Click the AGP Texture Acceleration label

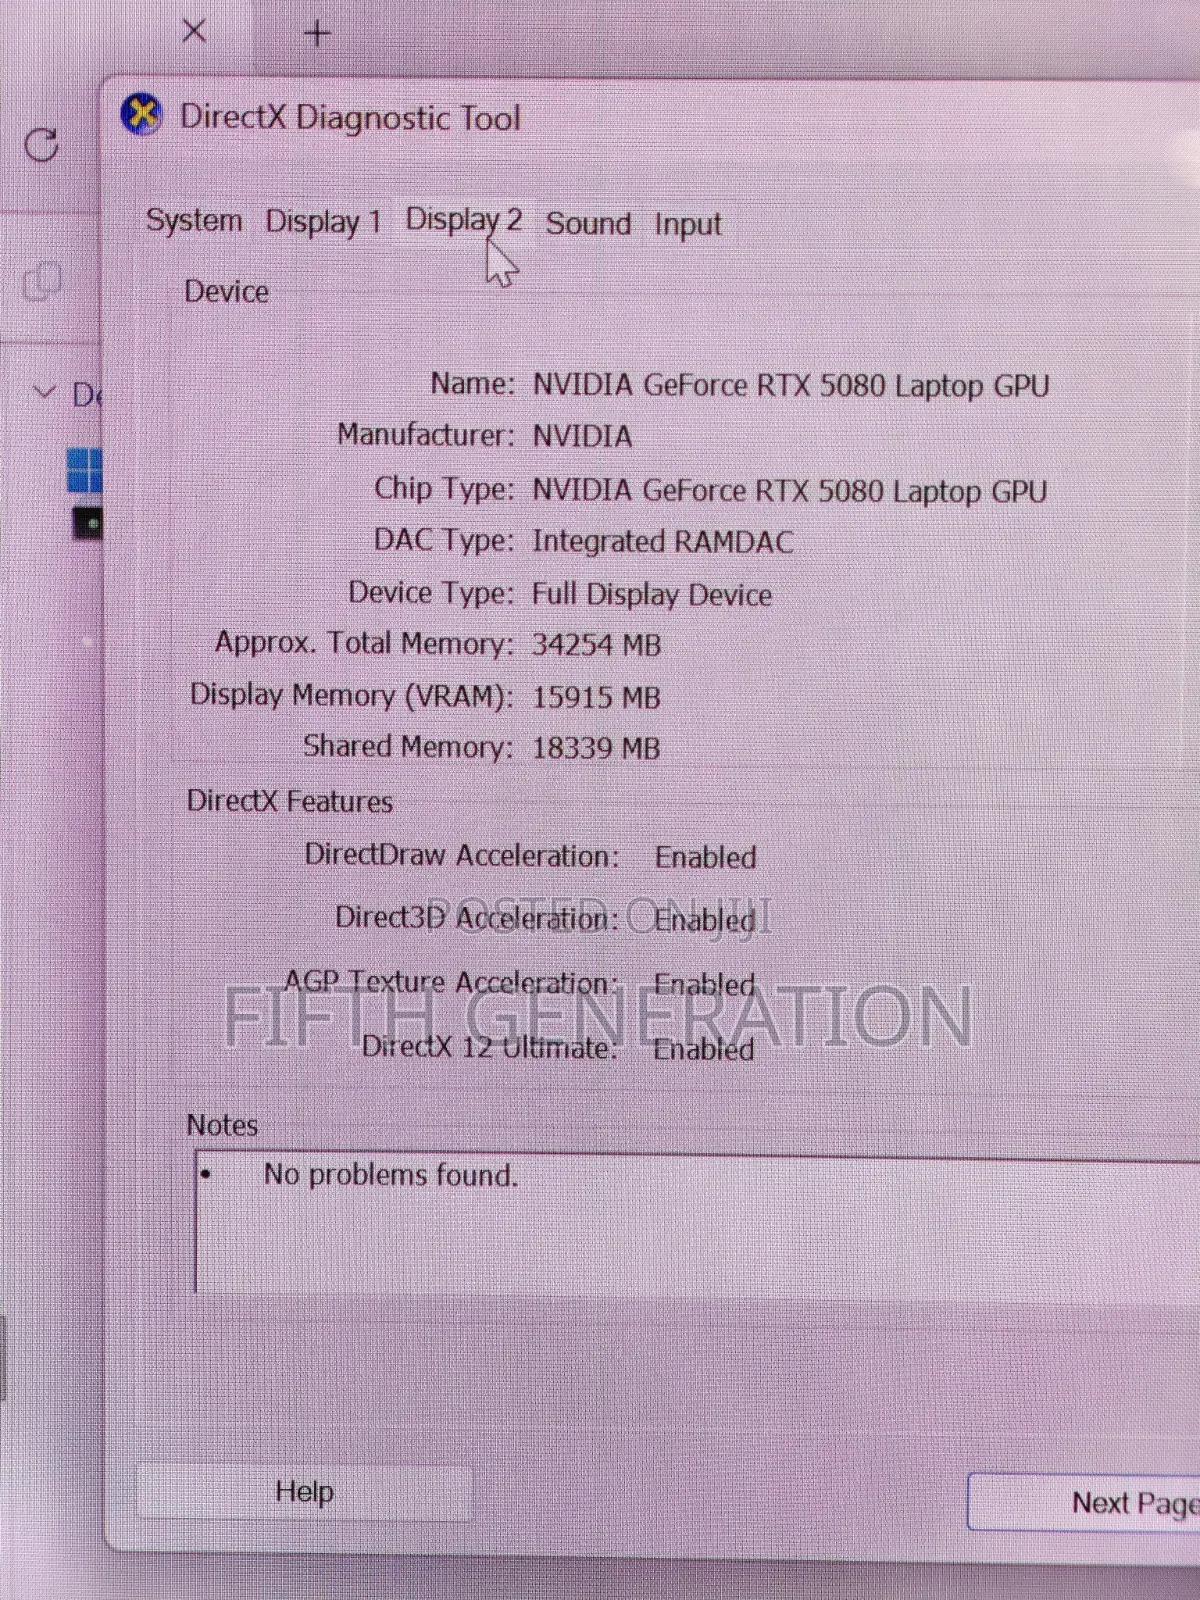pos(452,982)
